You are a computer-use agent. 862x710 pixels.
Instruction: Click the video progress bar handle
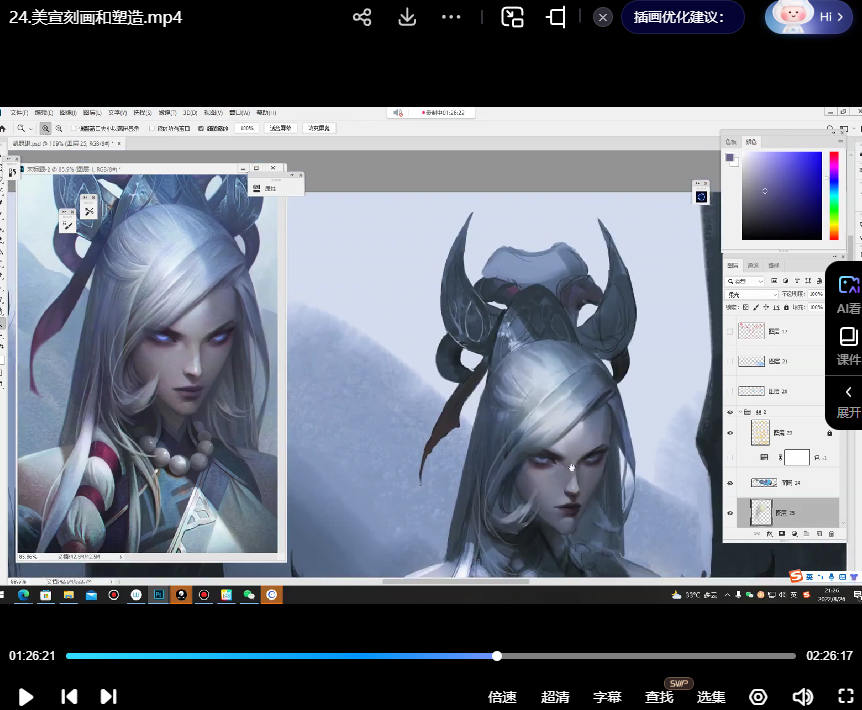click(497, 656)
